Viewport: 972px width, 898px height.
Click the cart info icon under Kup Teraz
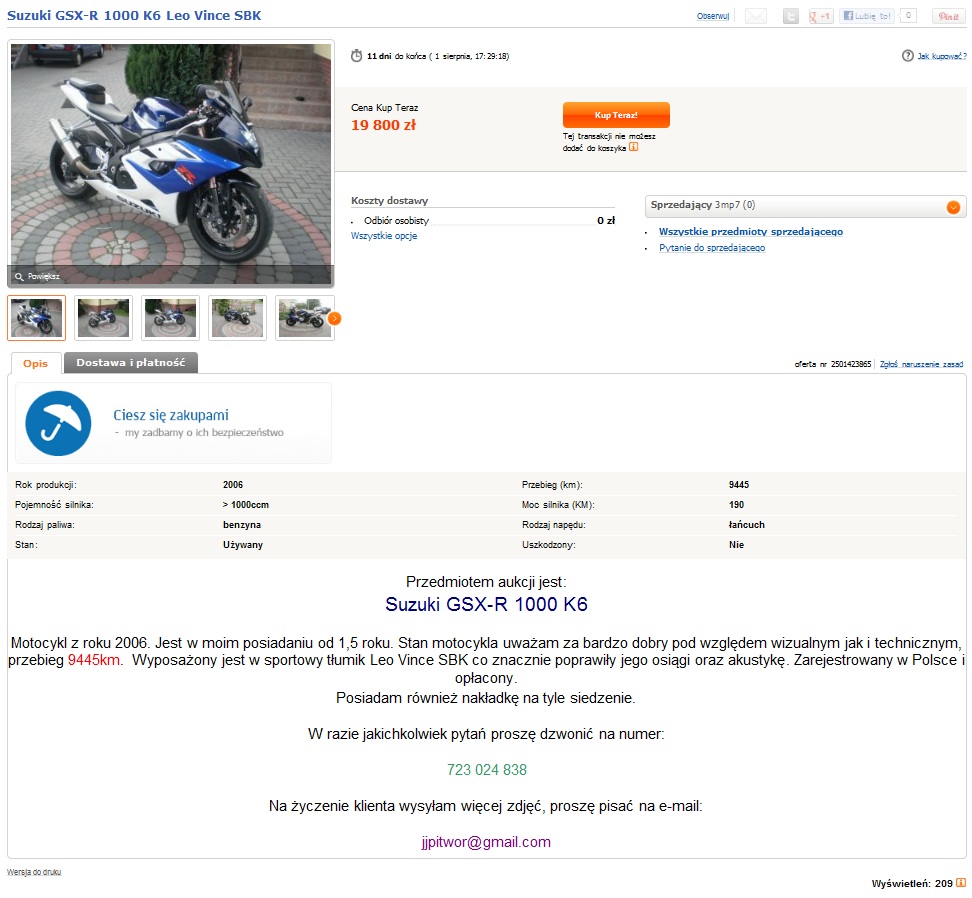click(x=633, y=147)
